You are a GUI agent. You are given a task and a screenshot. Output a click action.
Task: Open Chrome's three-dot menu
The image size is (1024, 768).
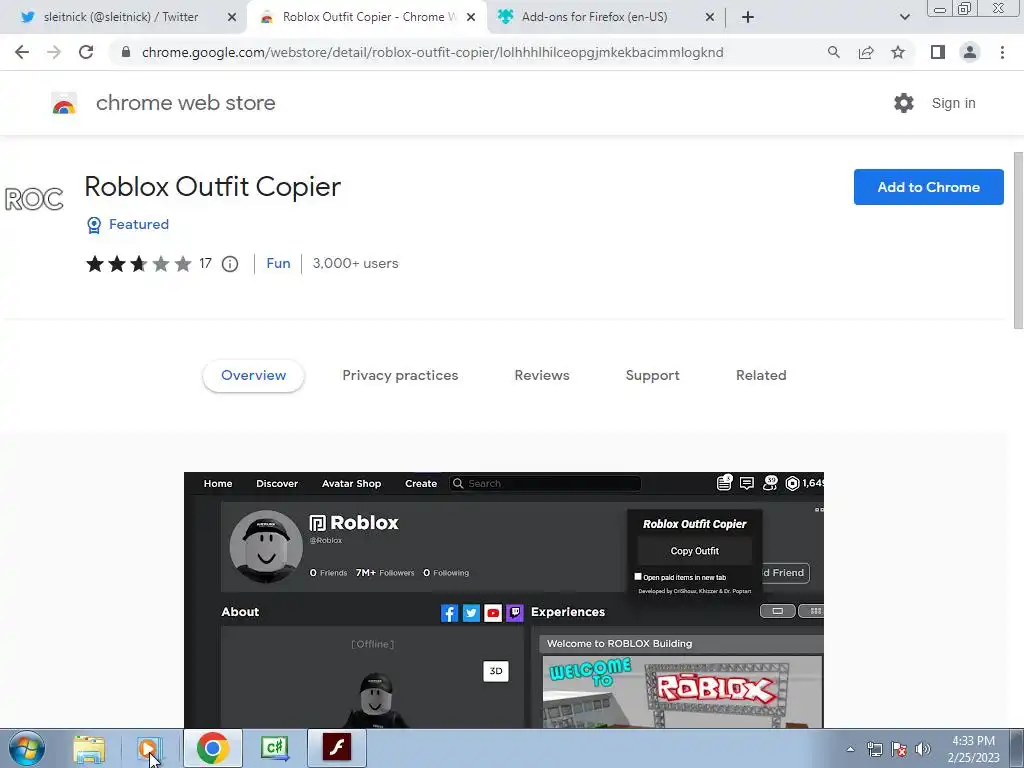pyautogui.click(x=1002, y=52)
